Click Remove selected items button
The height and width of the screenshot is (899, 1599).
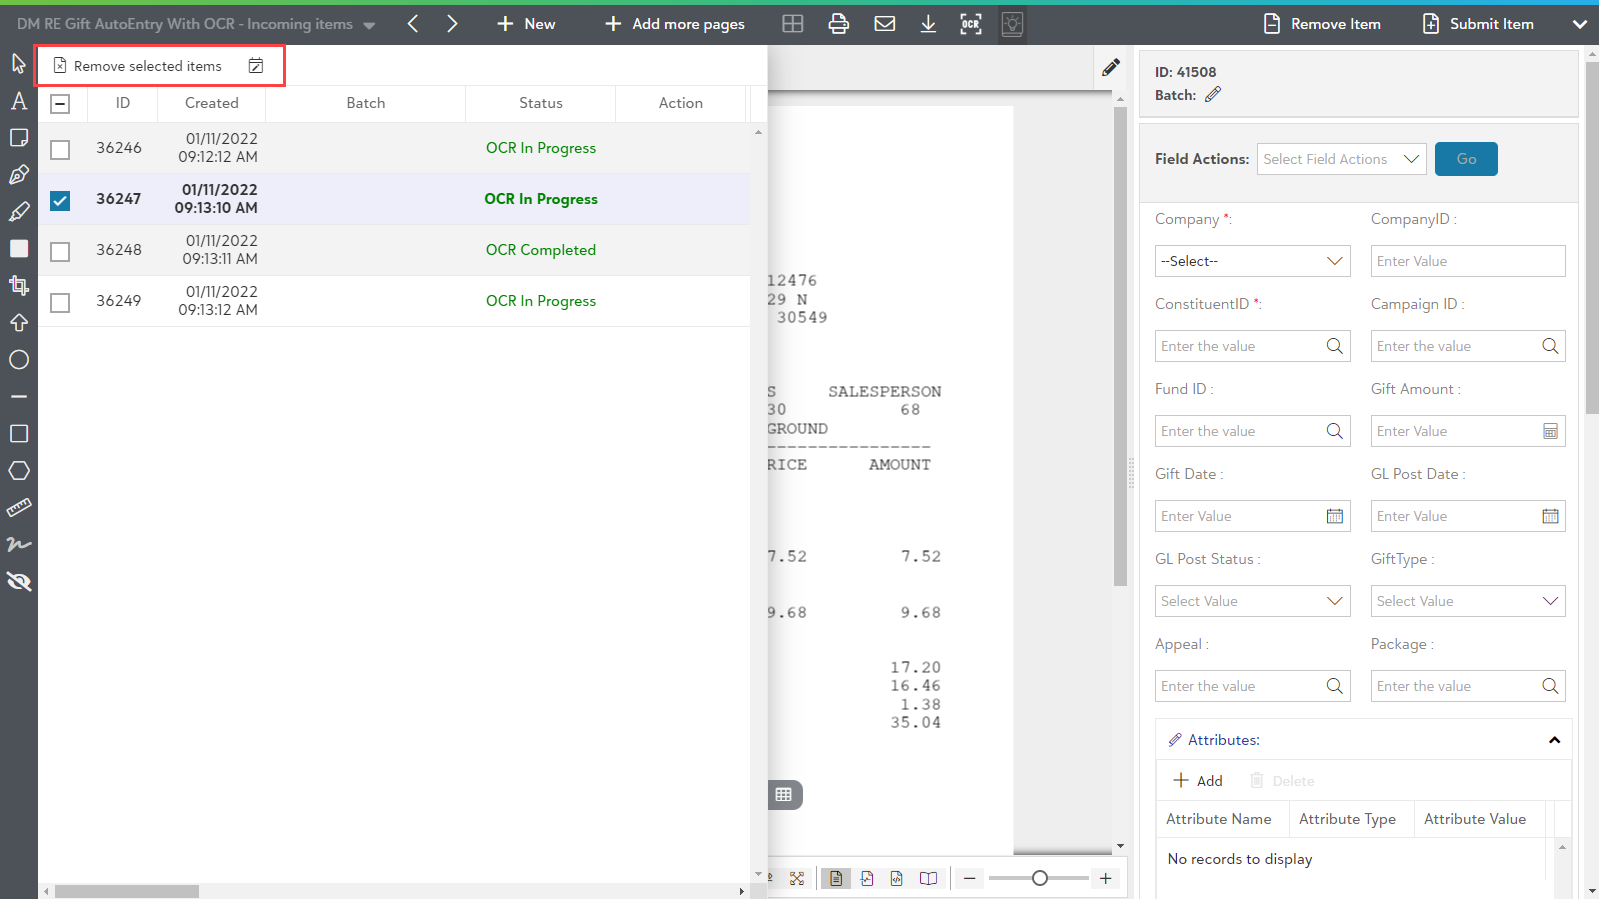[x=138, y=66]
